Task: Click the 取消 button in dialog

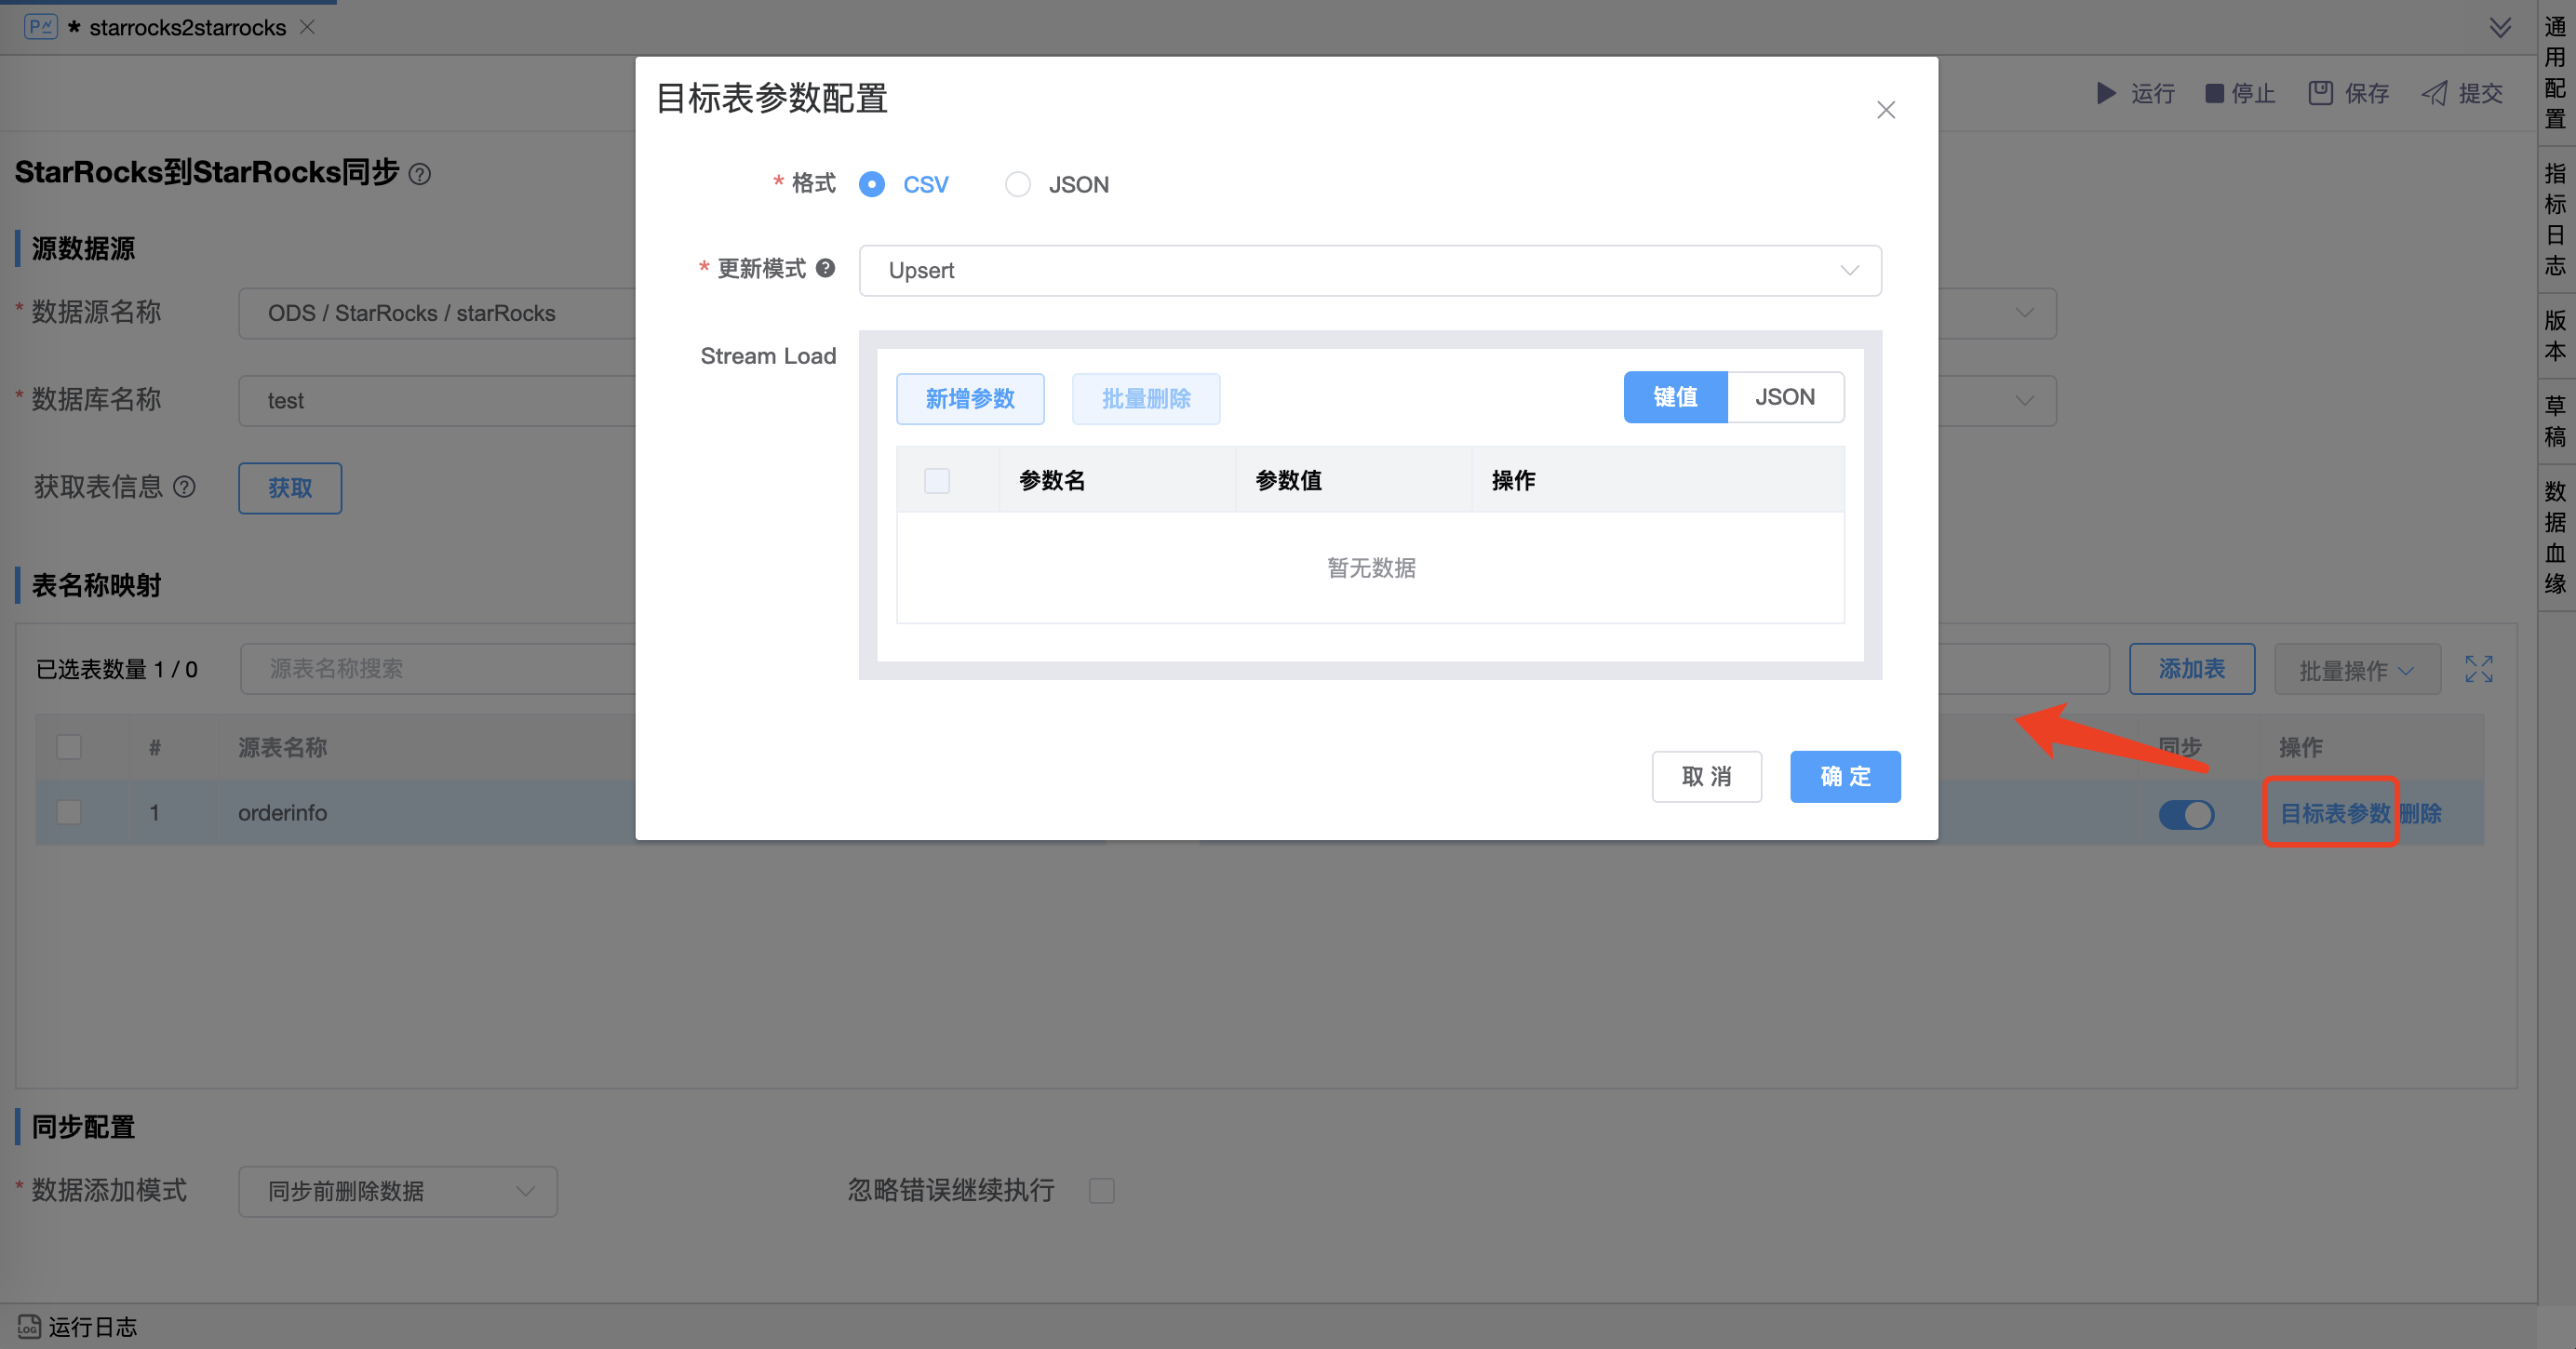Action: point(1706,777)
